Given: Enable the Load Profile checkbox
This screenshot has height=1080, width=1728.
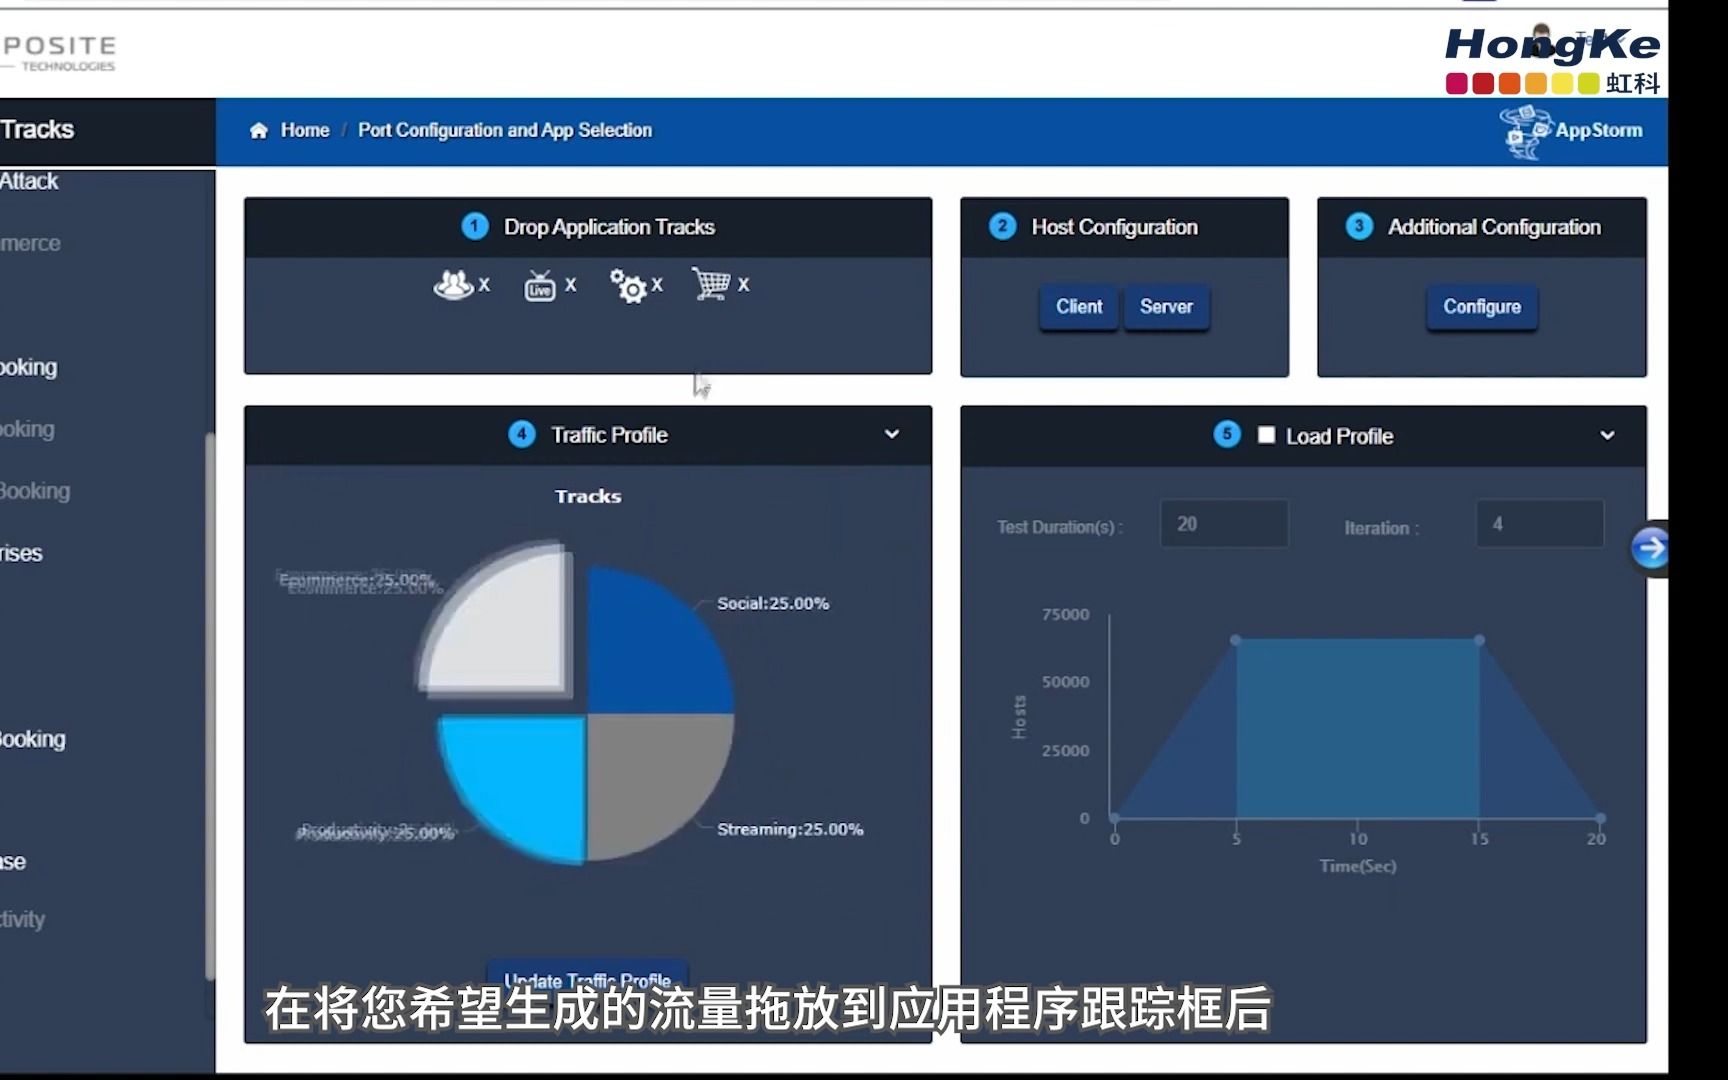Looking at the screenshot, I should coord(1266,435).
